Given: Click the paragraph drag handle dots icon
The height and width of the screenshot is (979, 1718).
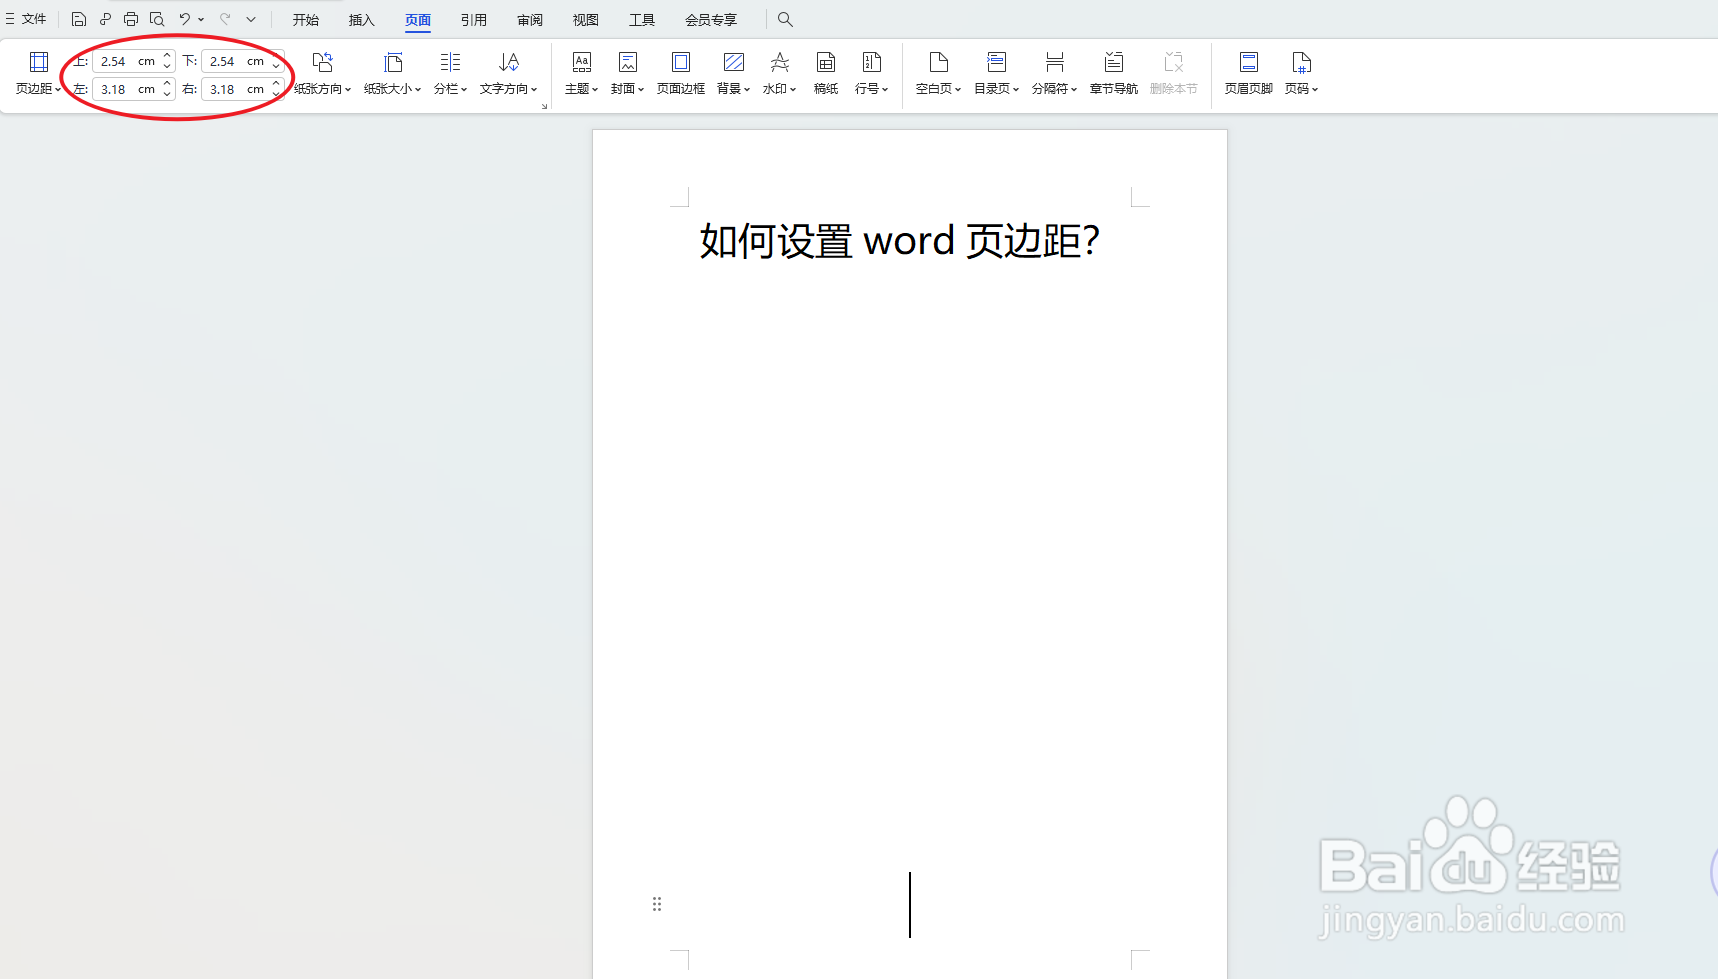Looking at the screenshot, I should [x=657, y=904].
